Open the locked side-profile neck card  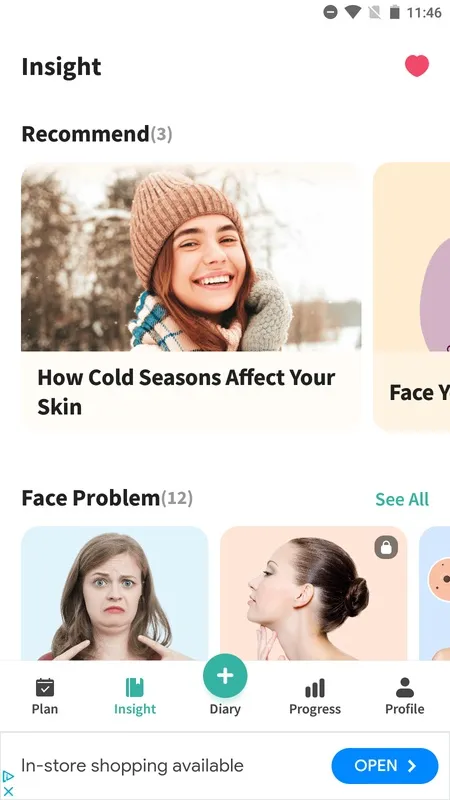[x=314, y=593]
